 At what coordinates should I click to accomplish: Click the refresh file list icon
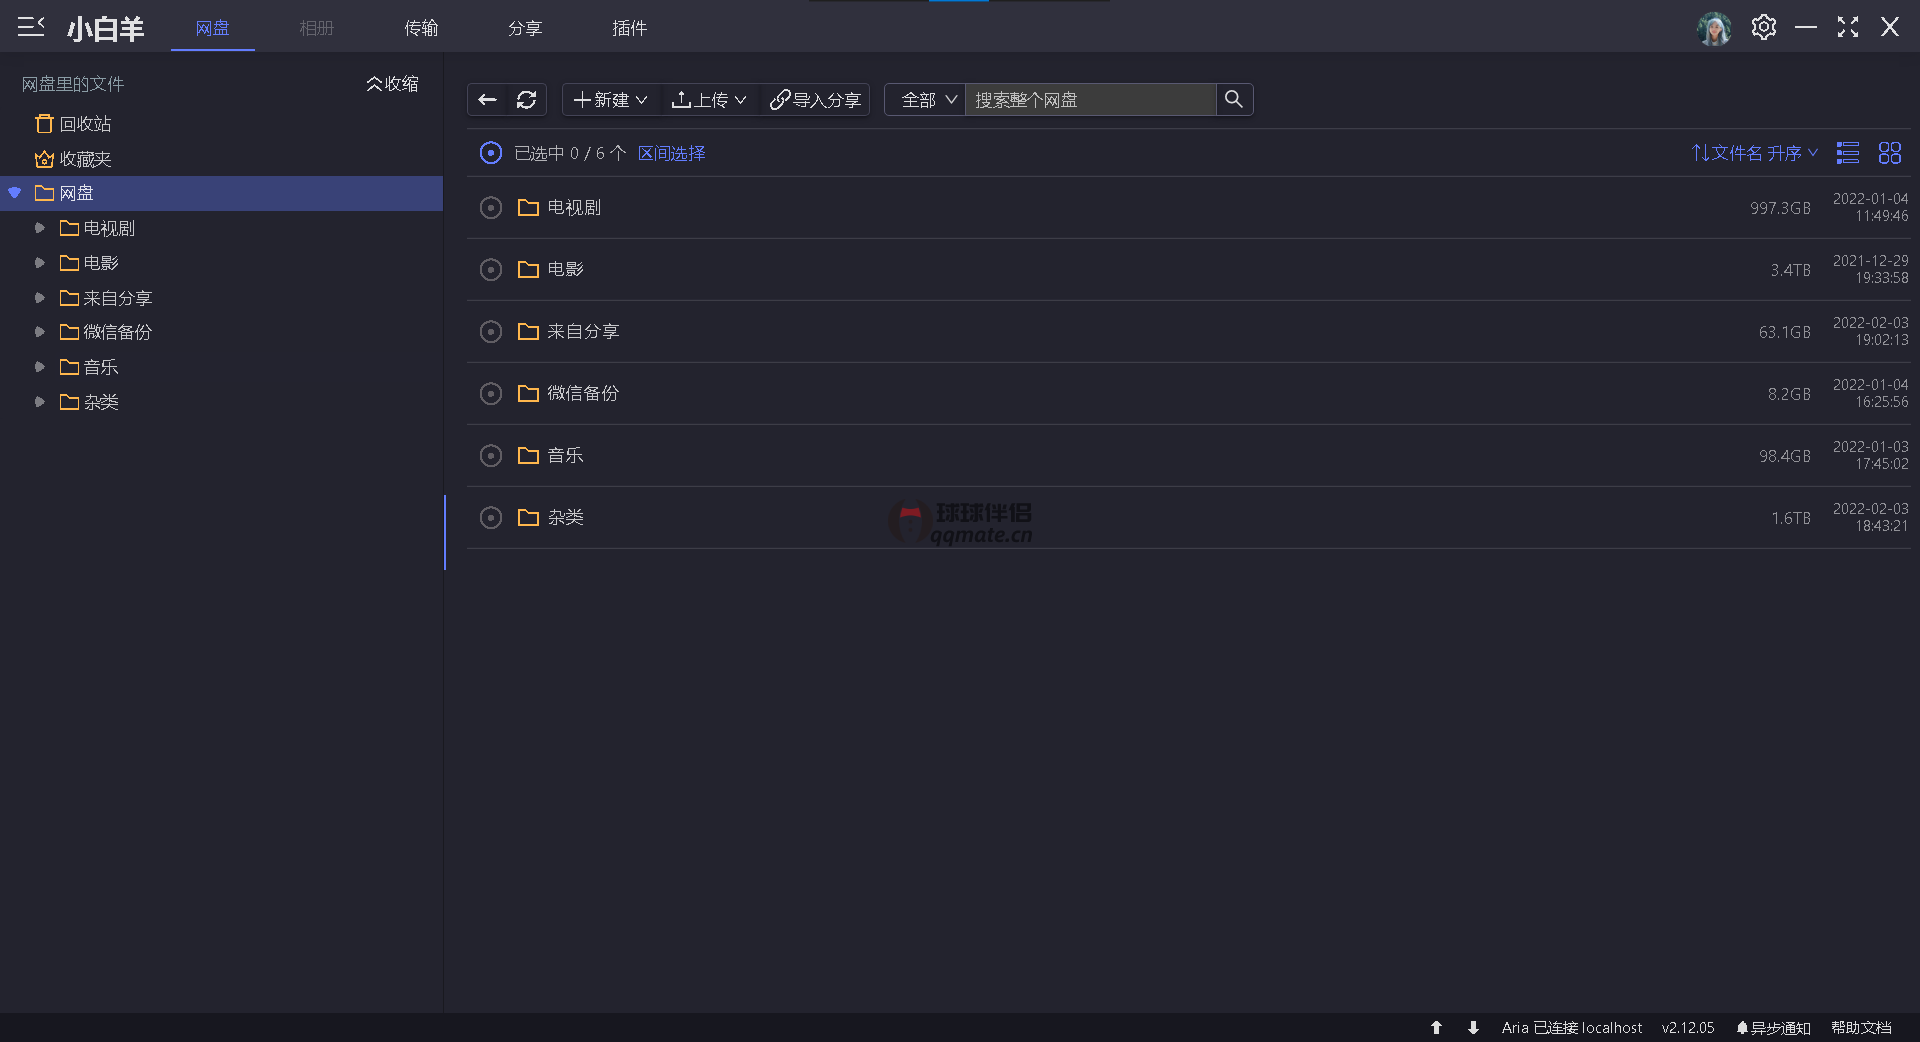point(527,100)
